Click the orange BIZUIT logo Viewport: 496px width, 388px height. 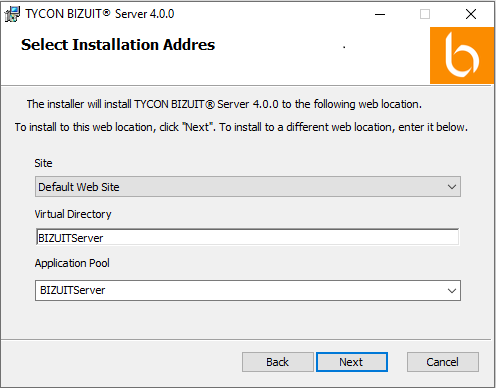tap(462, 55)
